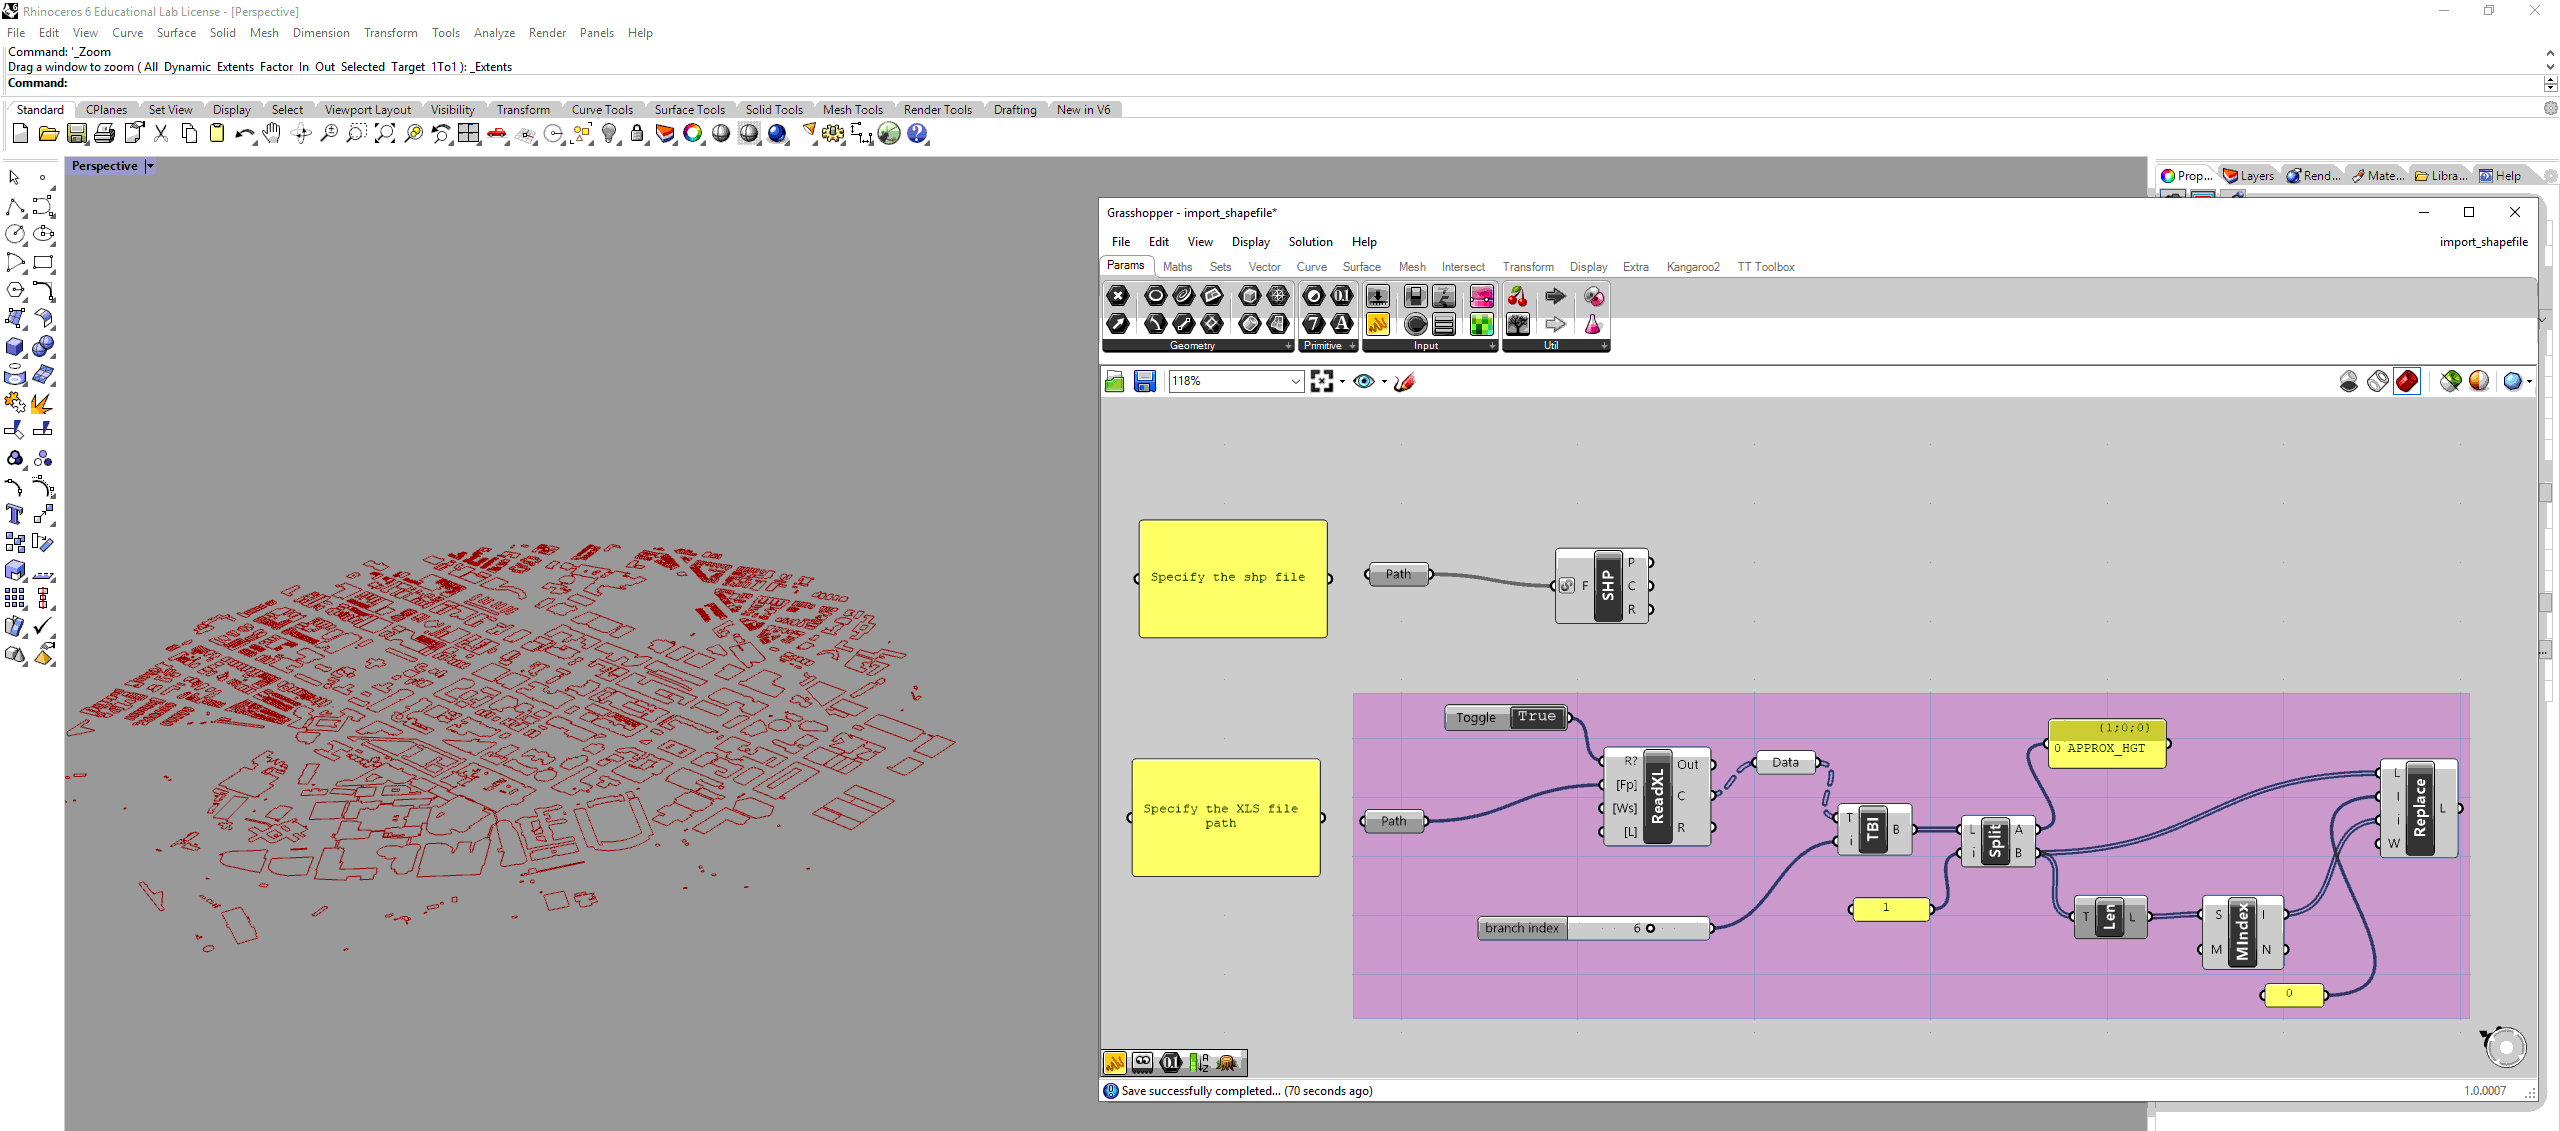Select the cherry Cluster icon in Util panel

click(1517, 296)
